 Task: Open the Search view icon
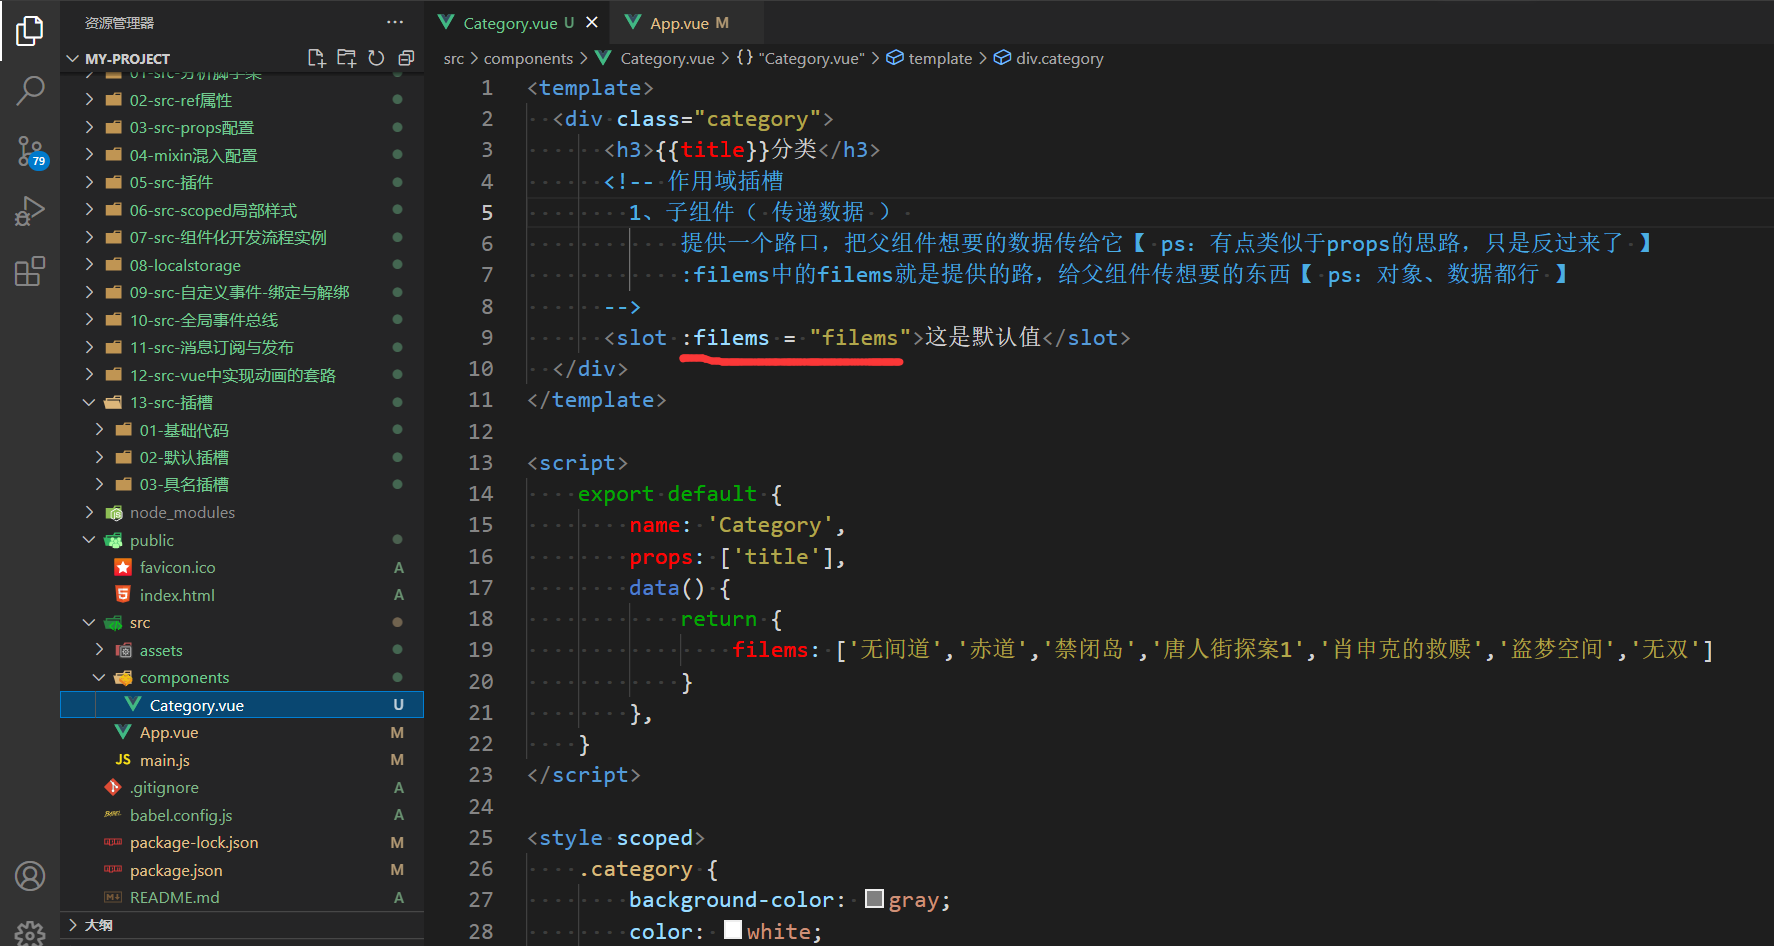pos(30,91)
